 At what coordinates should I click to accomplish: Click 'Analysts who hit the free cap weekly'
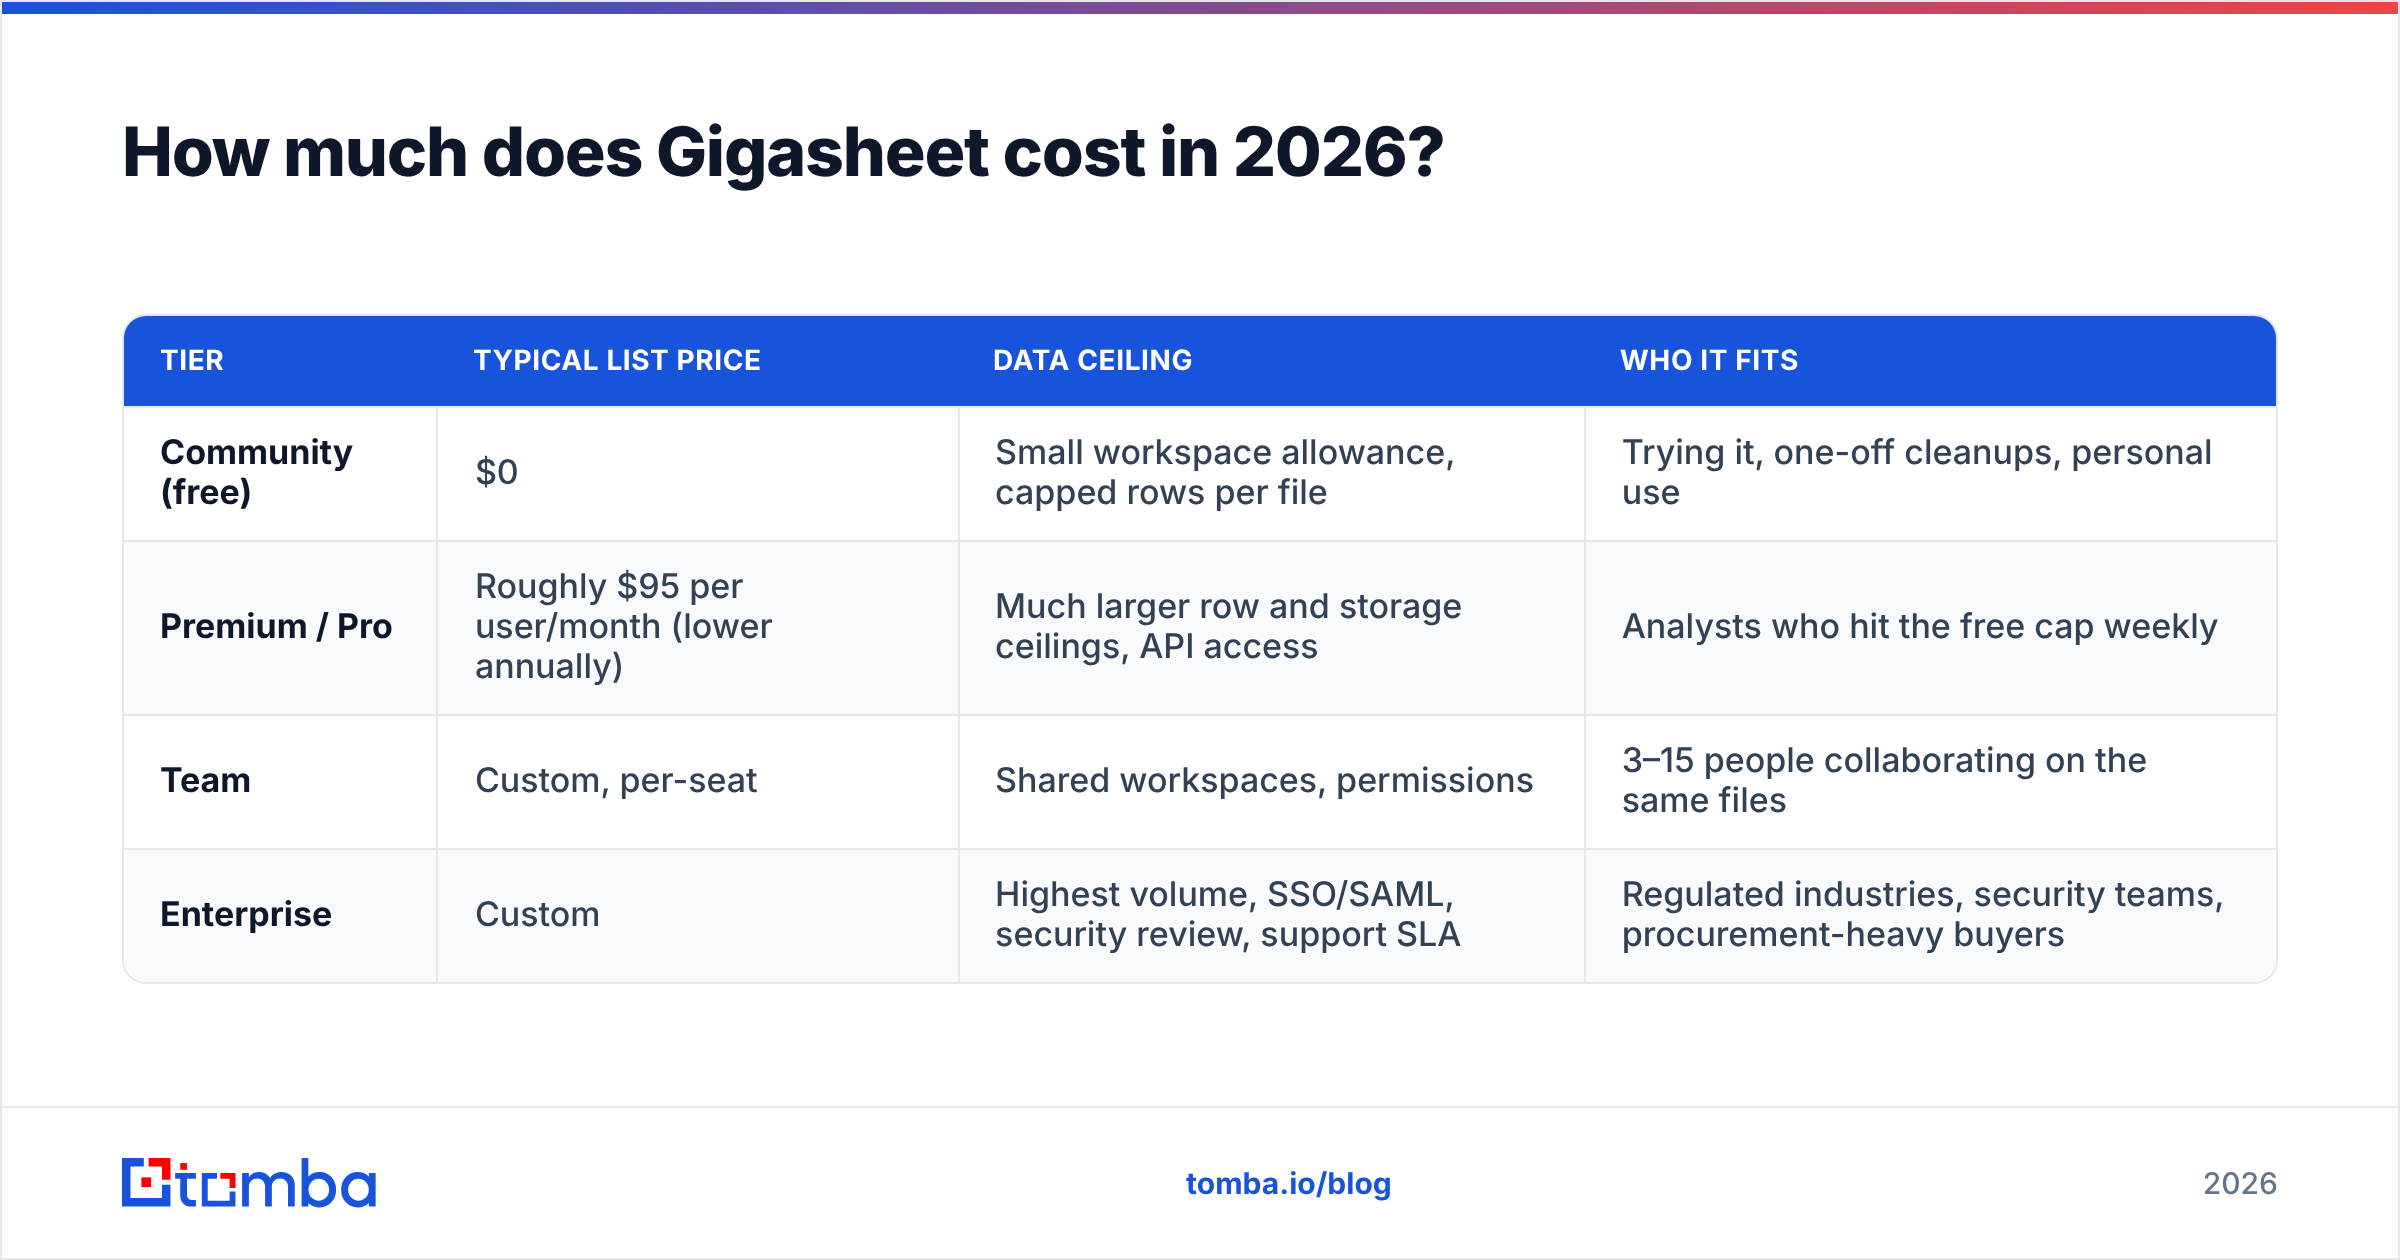(x=1931, y=627)
